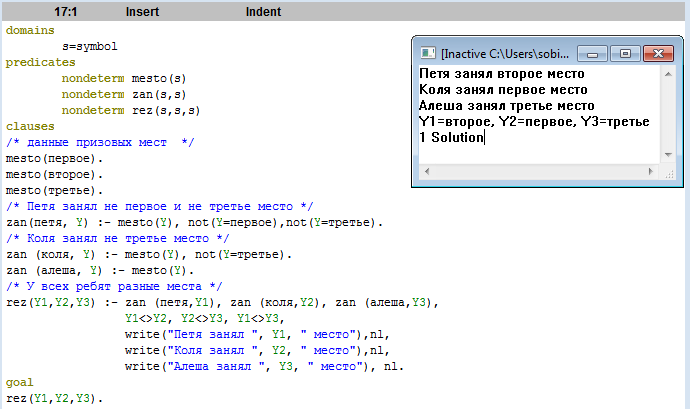Click the 'goal' keyword line
This screenshot has height=409, width=690.
tap(19, 383)
